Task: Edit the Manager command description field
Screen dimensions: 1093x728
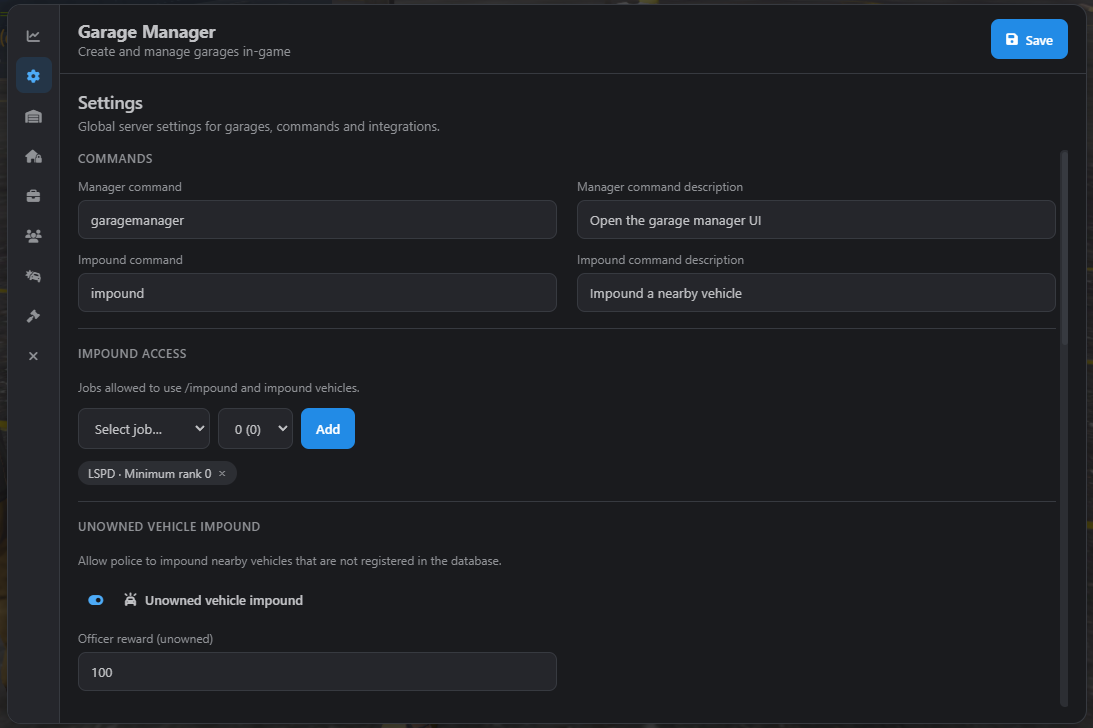Action: coord(816,220)
